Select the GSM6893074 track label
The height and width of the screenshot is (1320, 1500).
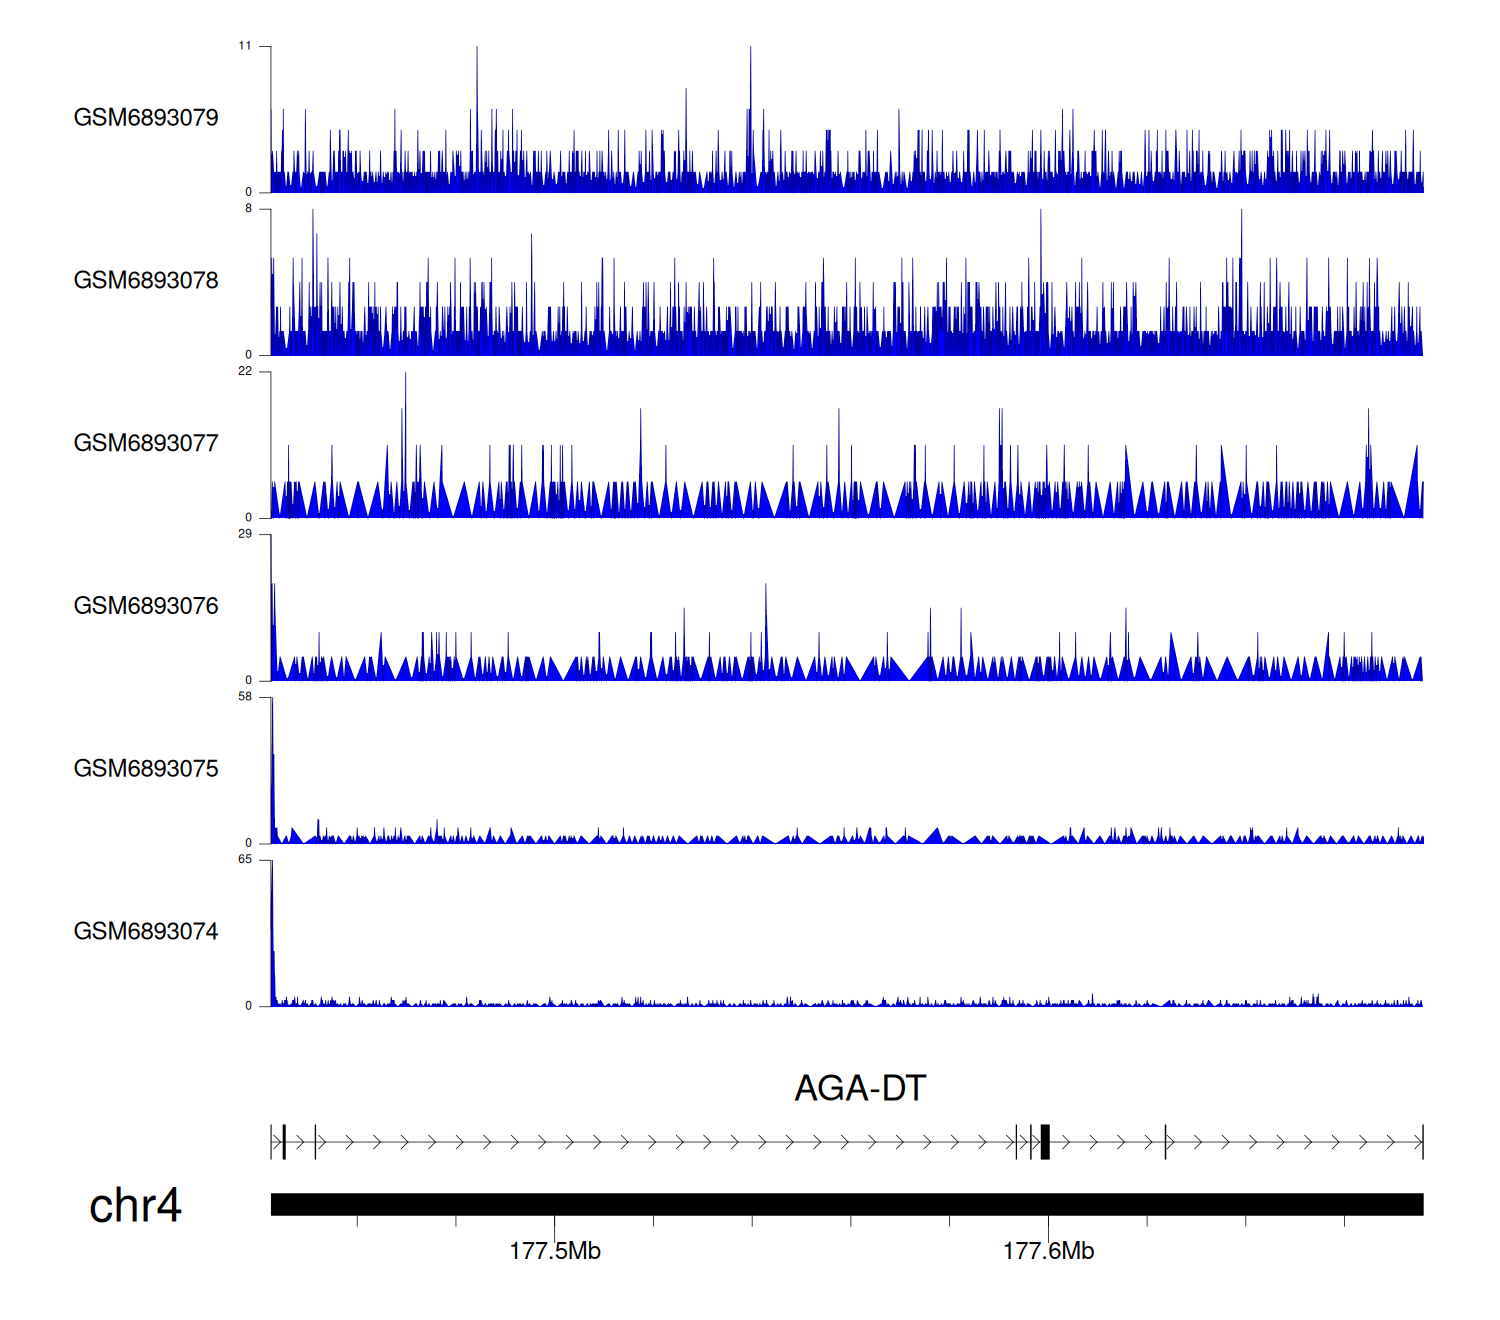pos(146,932)
